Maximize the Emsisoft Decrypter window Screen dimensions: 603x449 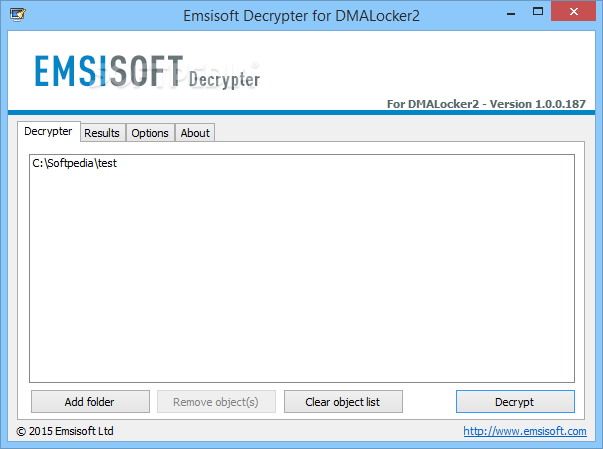[538, 12]
